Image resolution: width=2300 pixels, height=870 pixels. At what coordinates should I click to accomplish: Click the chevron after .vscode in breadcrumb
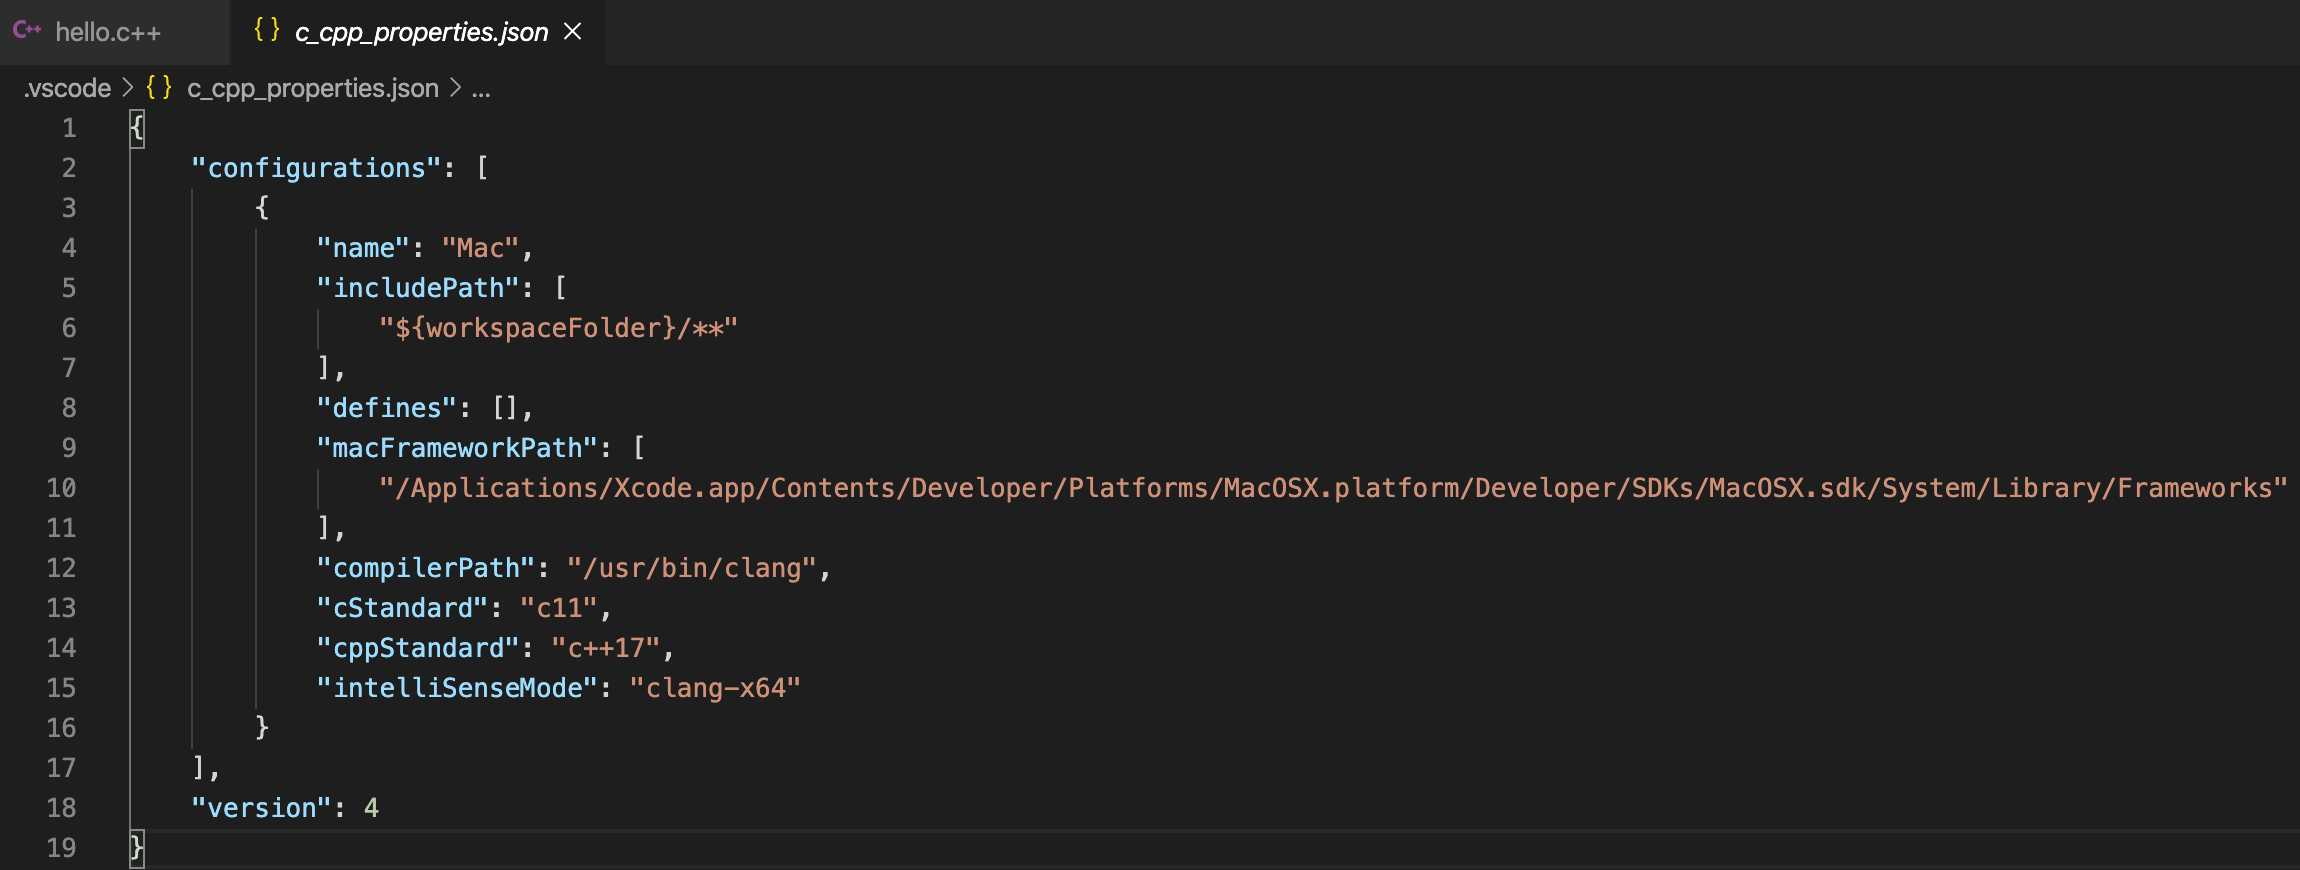[x=128, y=88]
